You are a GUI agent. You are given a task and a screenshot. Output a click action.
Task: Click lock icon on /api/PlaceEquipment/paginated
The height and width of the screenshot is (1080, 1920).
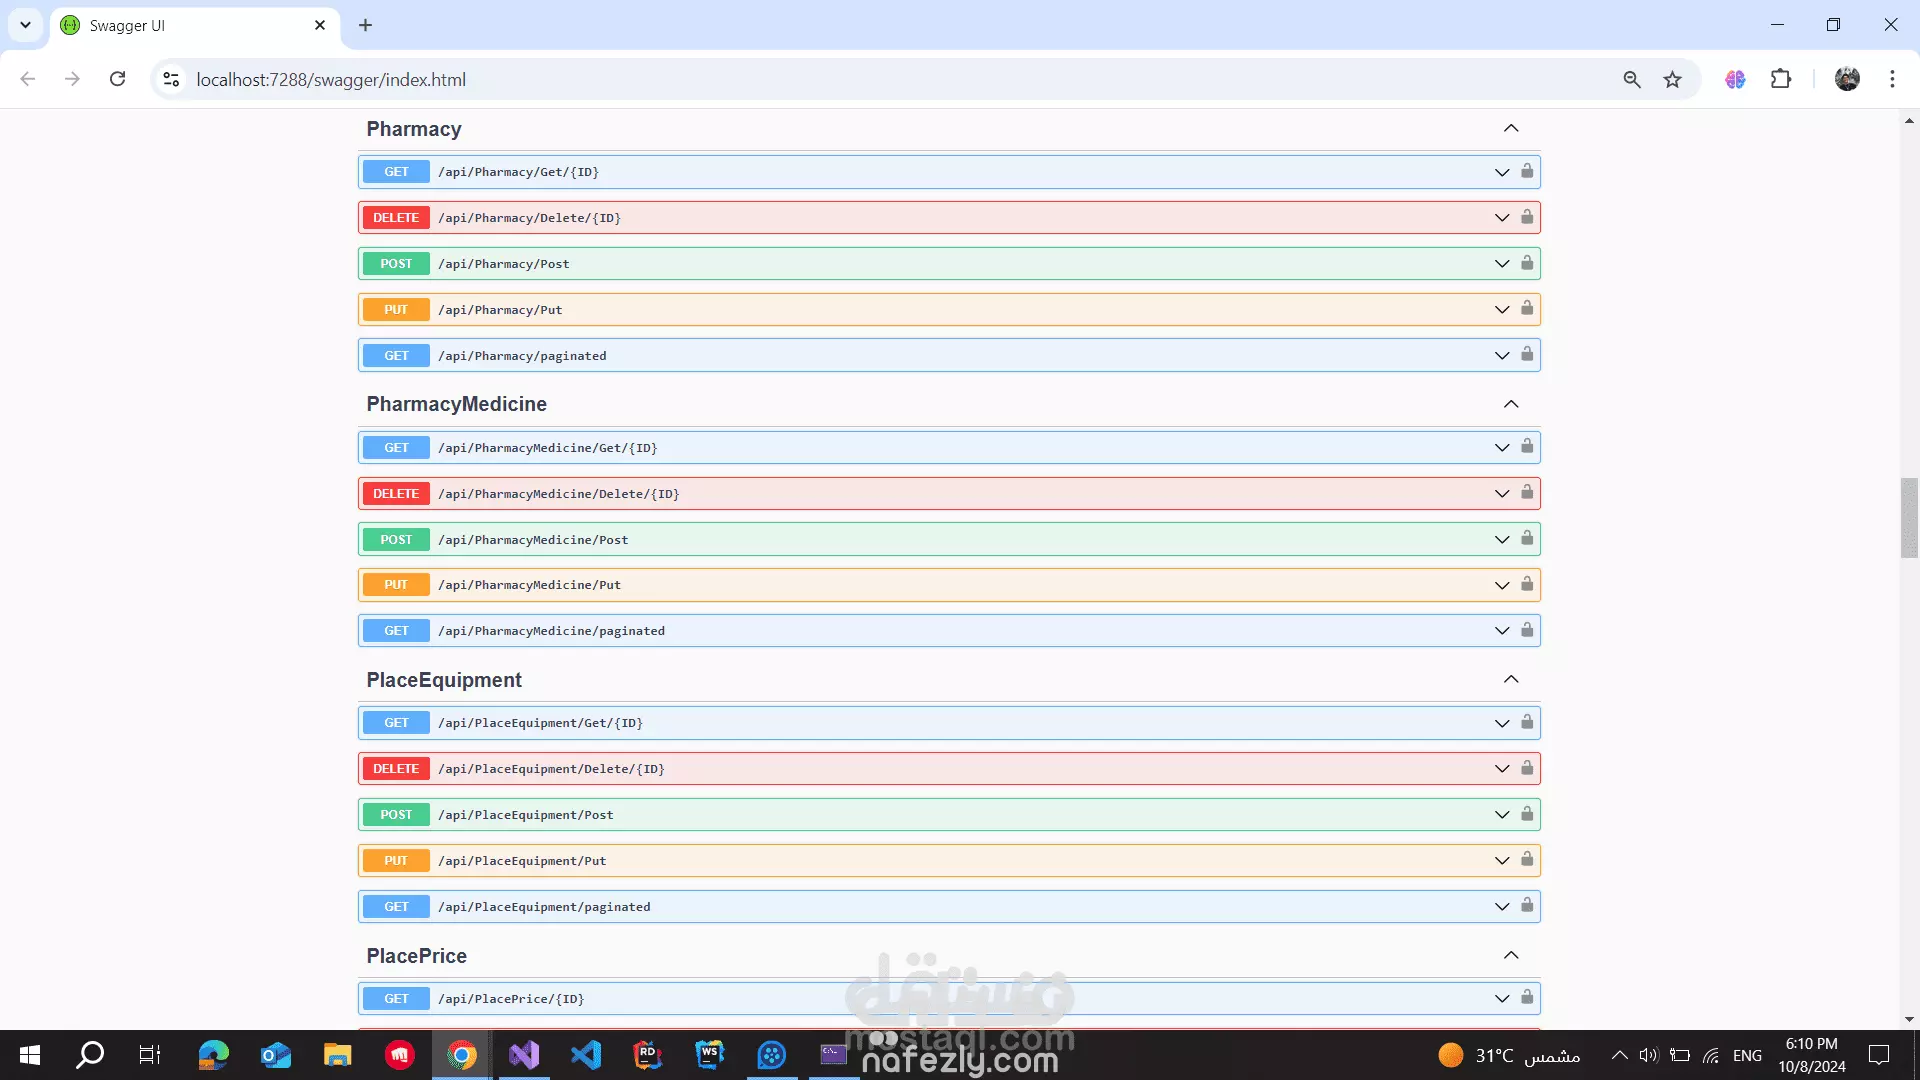1527,905
